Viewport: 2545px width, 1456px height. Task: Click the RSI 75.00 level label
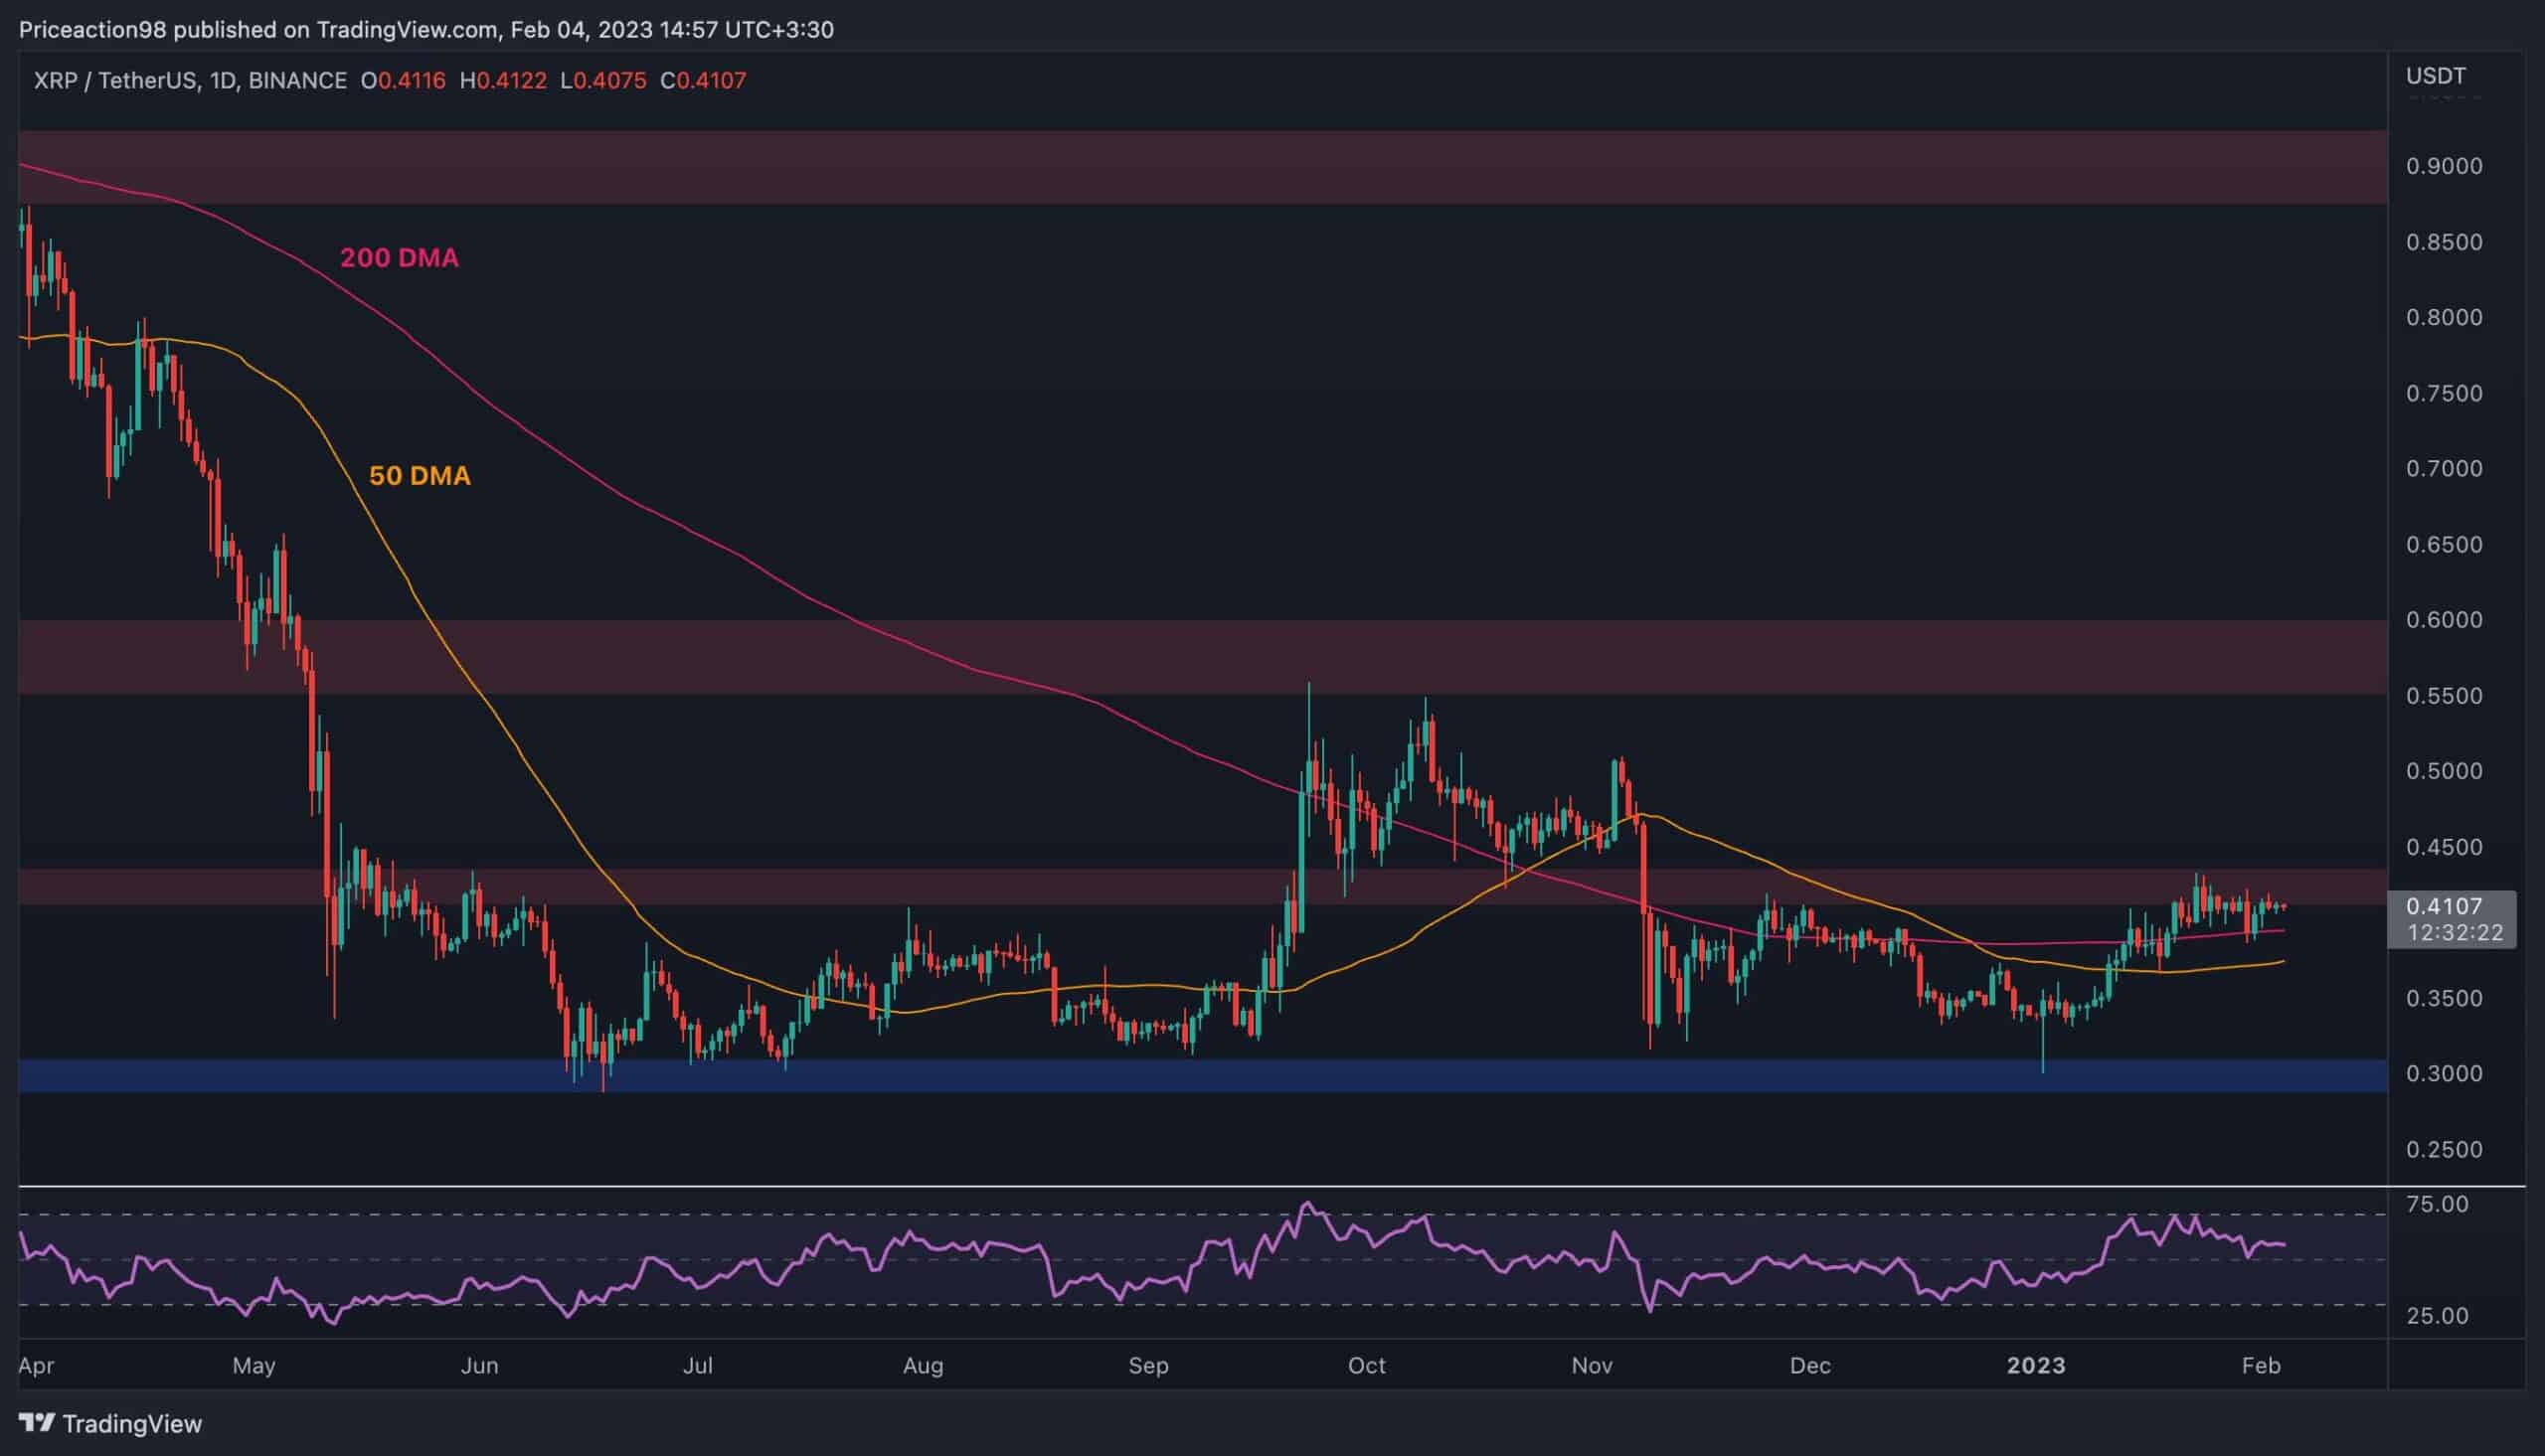pyautogui.click(x=2436, y=1204)
